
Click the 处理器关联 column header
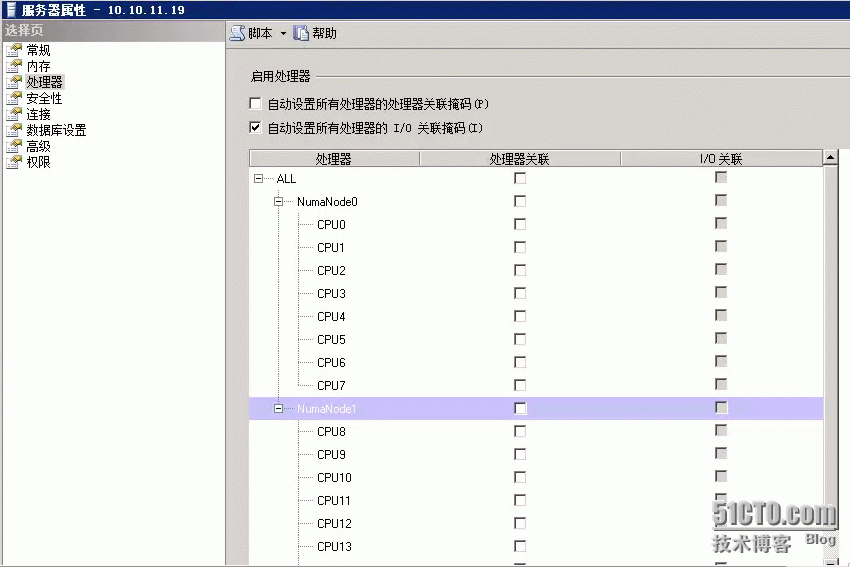pyautogui.click(x=520, y=159)
